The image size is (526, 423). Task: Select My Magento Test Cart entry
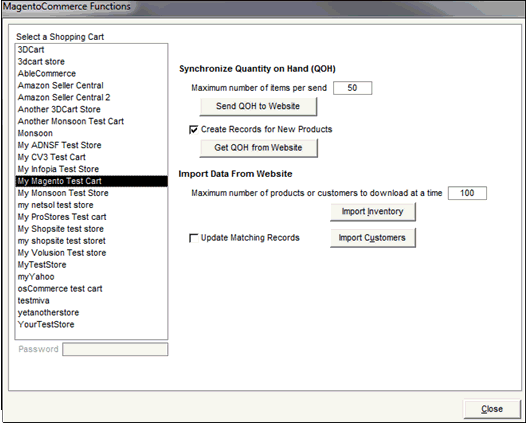tap(91, 181)
